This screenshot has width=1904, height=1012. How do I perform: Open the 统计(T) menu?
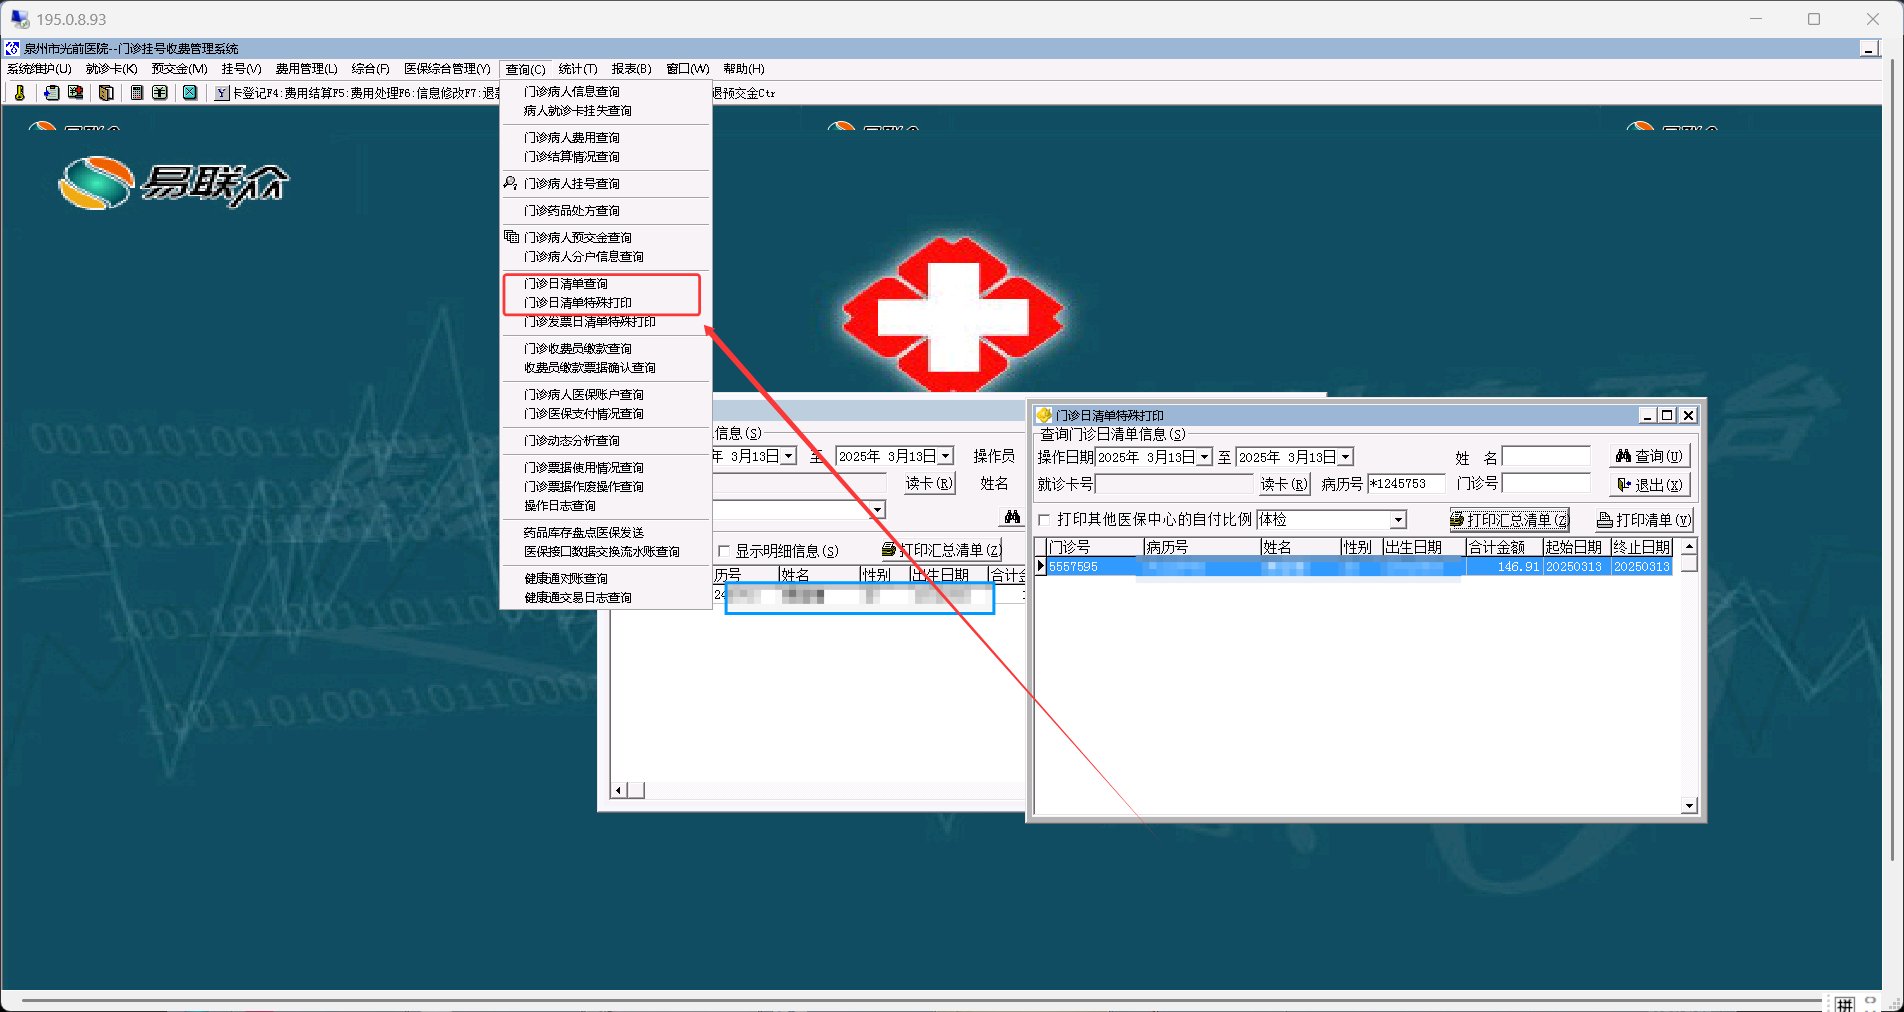pyautogui.click(x=578, y=69)
